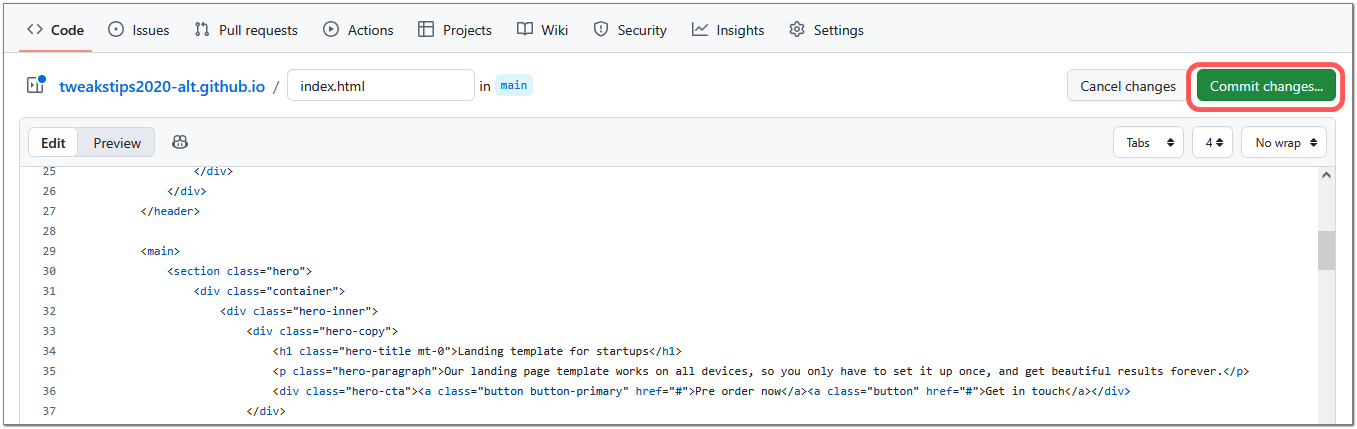Click the main branch label

coord(514,86)
